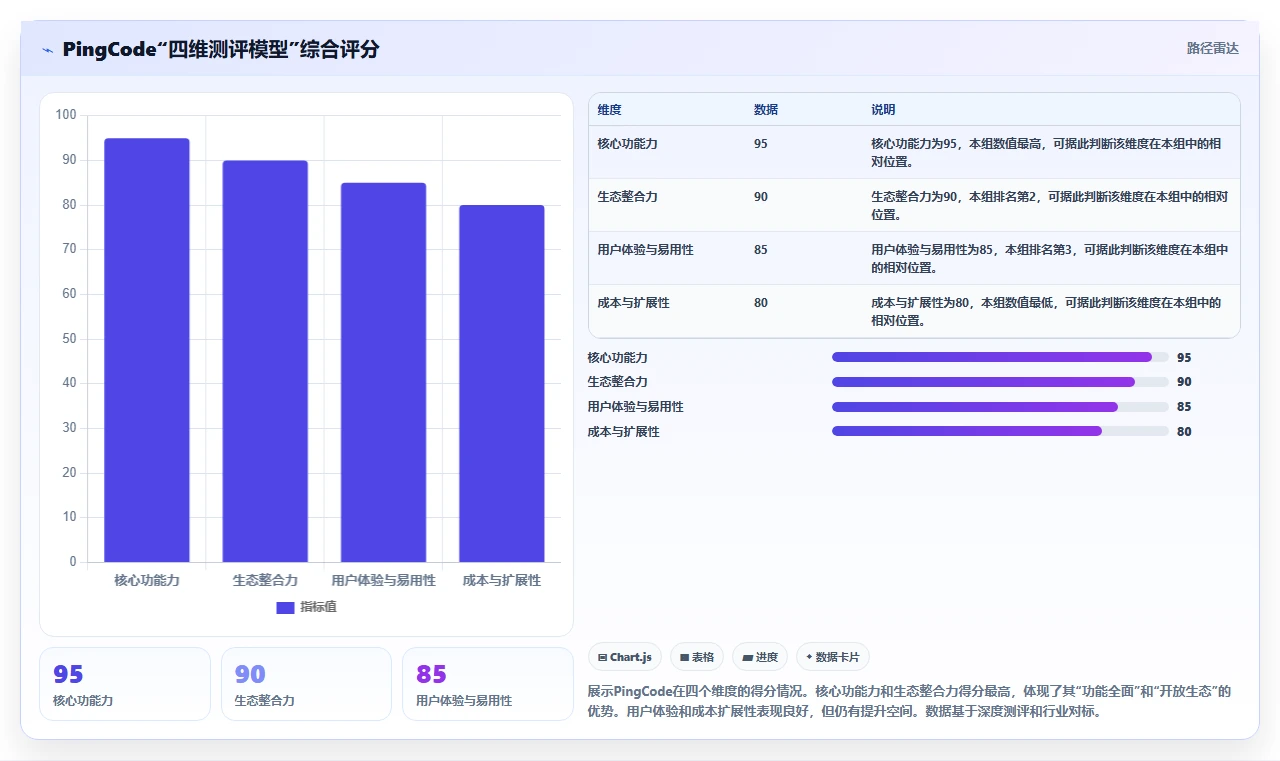
Task: Click the 维度 column header
Action: click(609, 110)
